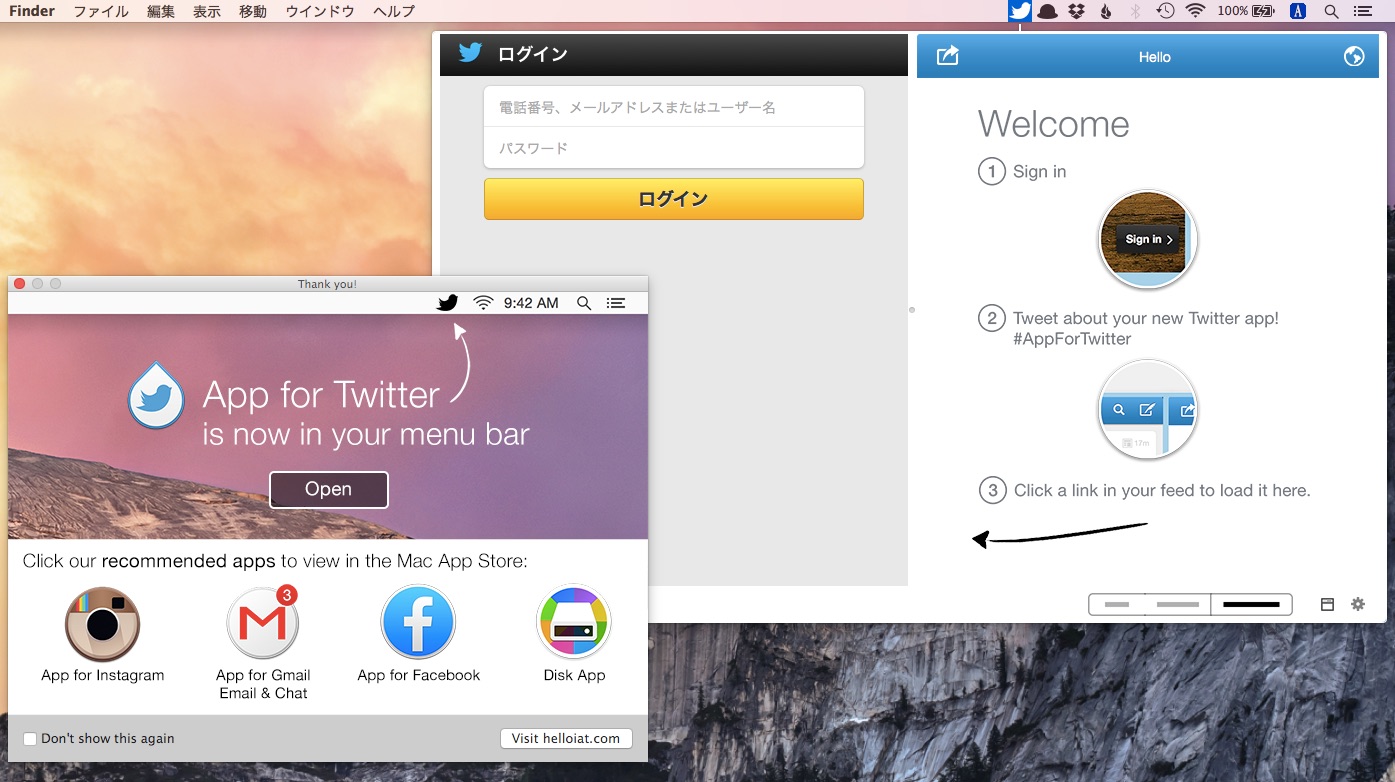Open the ファイル menu
This screenshot has width=1395, height=782.
101,12
